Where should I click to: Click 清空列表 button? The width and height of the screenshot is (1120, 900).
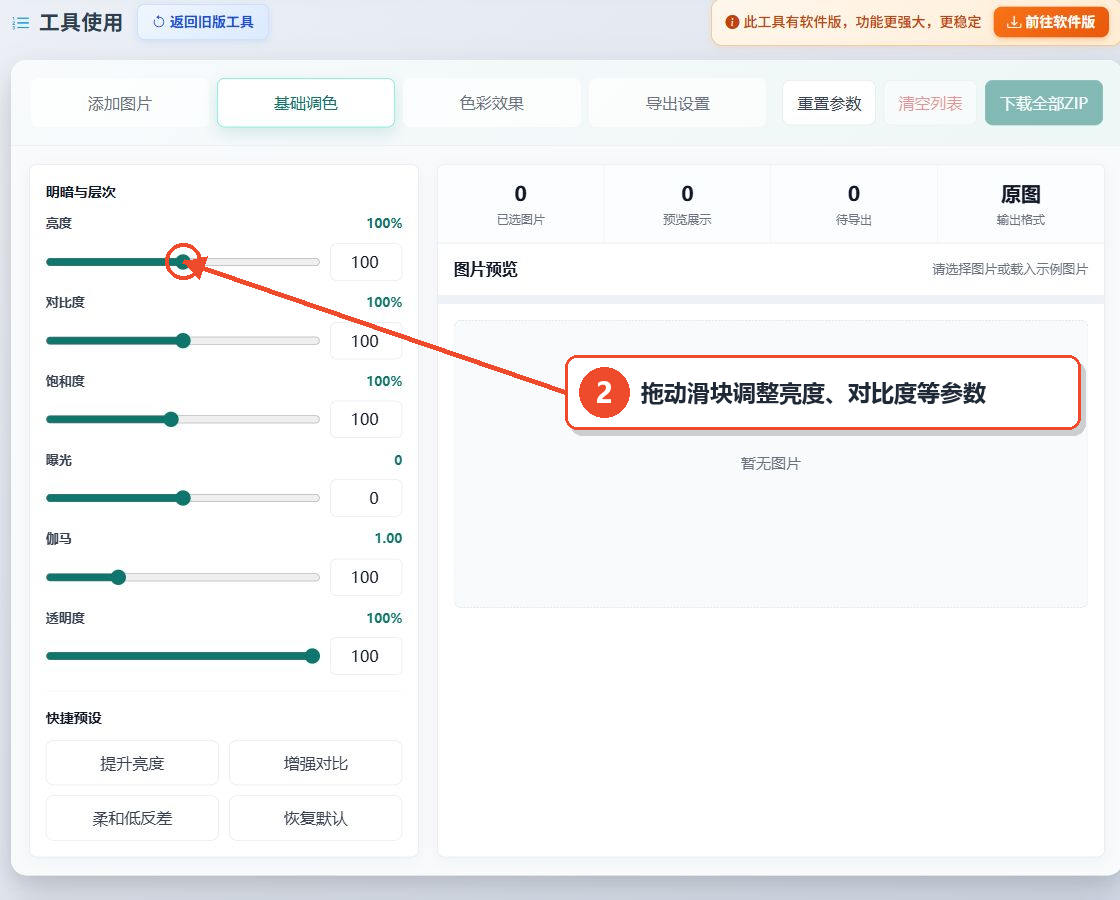tap(930, 104)
